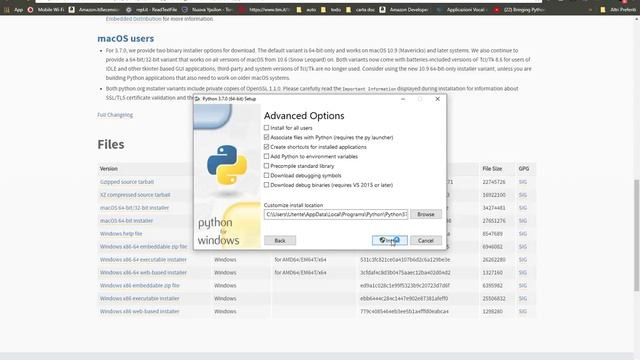The width and height of the screenshot is (640, 360).
Task: Enable 'Download debug binaries' checkbox
Action: tap(267, 185)
